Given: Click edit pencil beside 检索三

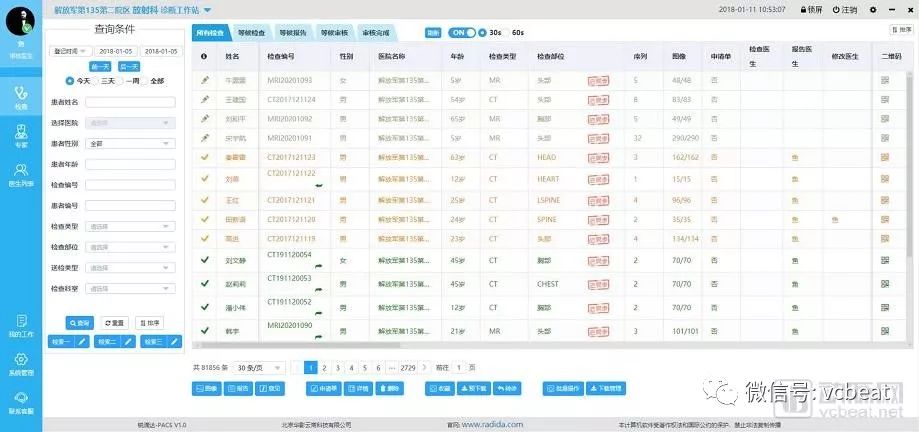Looking at the screenshot, I should point(175,342).
